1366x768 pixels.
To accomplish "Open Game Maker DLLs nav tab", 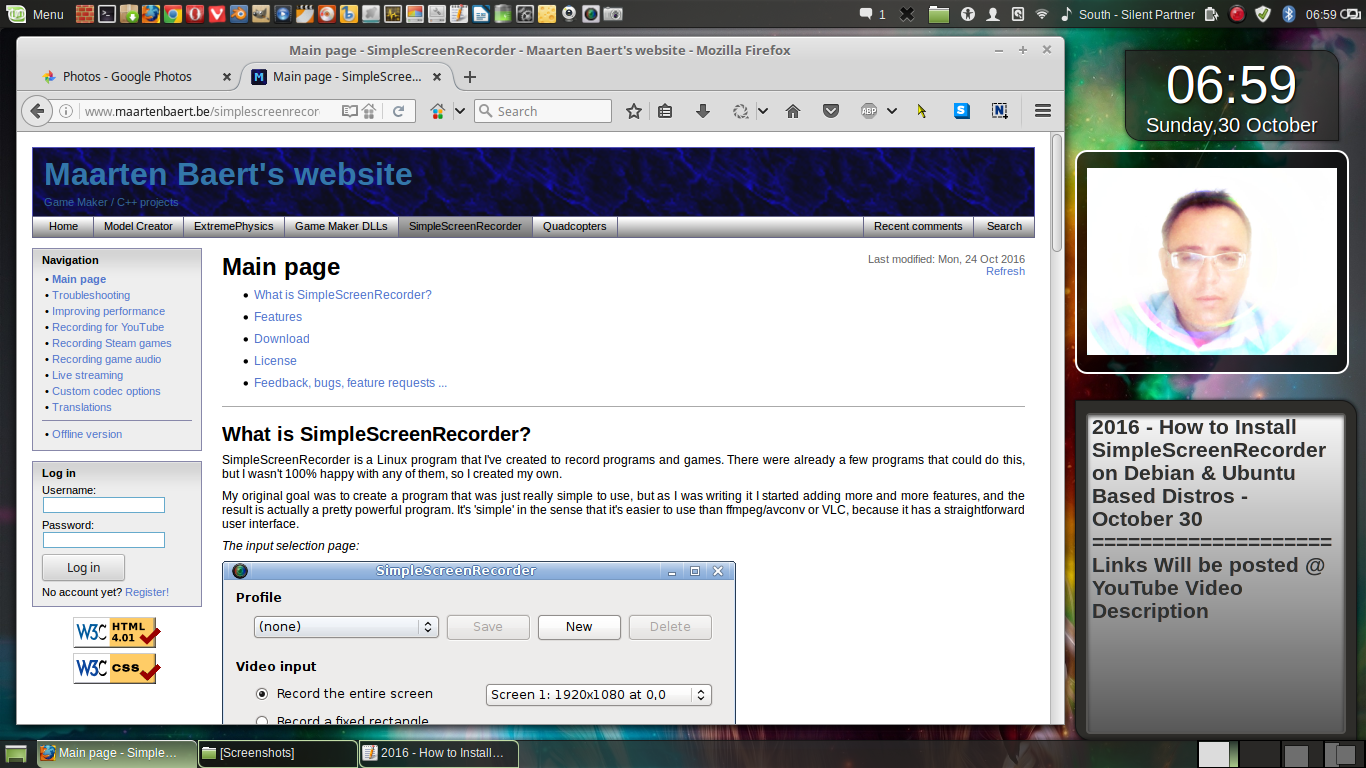I will pyautogui.click(x=341, y=226).
